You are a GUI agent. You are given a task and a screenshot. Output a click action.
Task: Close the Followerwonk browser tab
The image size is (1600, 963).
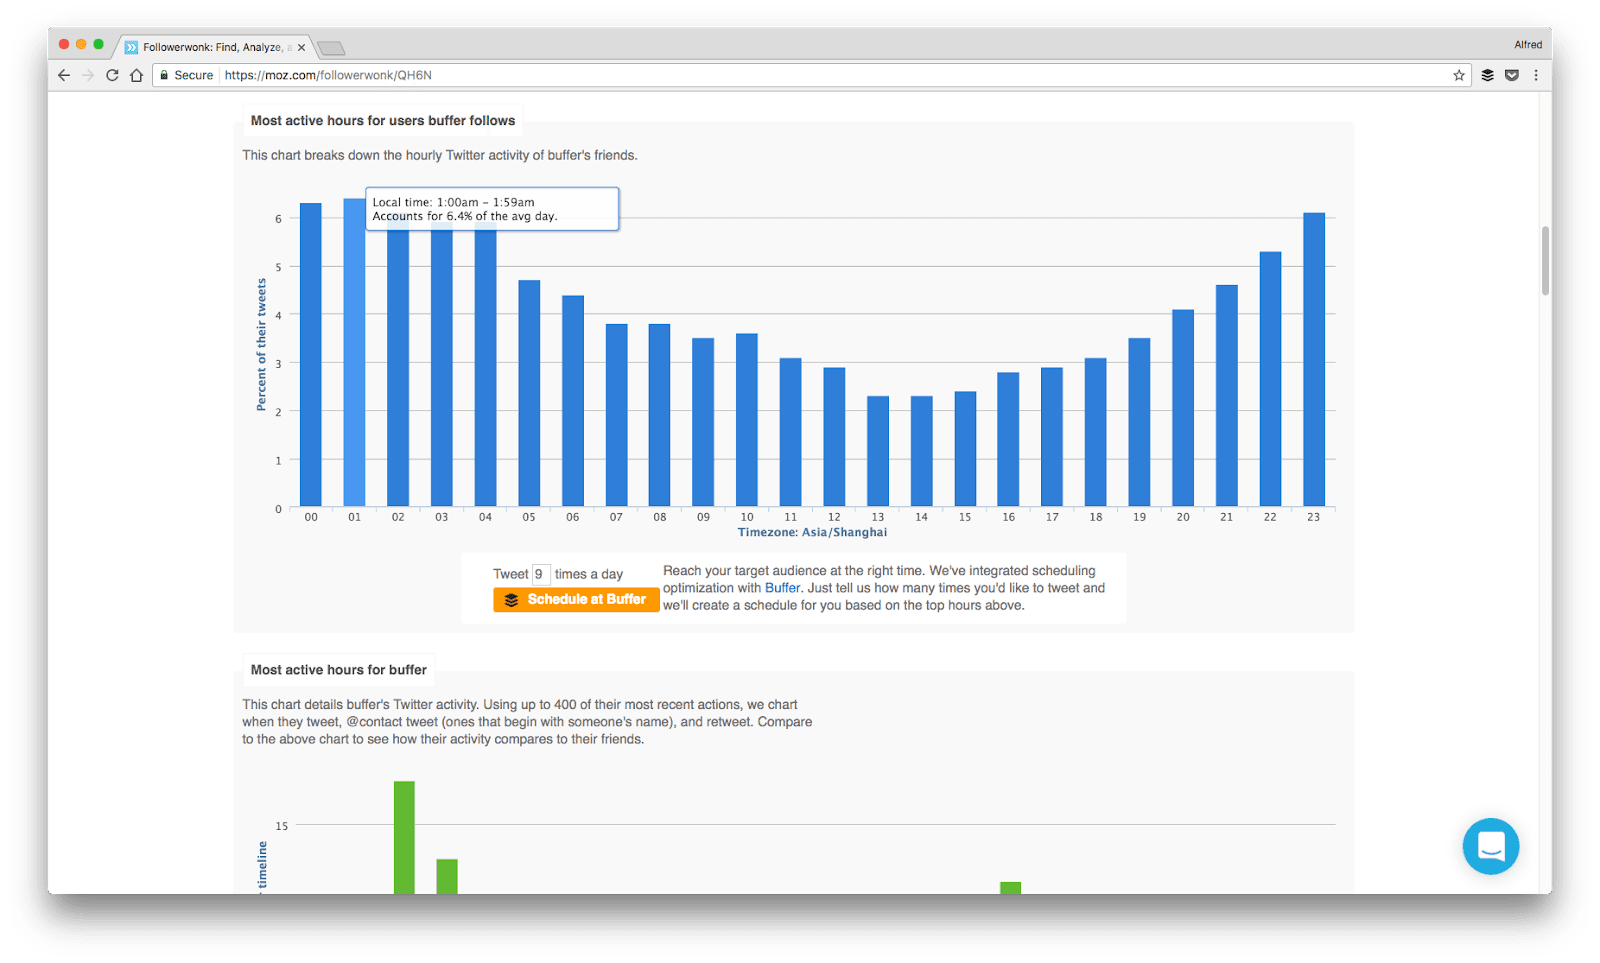coord(301,47)
